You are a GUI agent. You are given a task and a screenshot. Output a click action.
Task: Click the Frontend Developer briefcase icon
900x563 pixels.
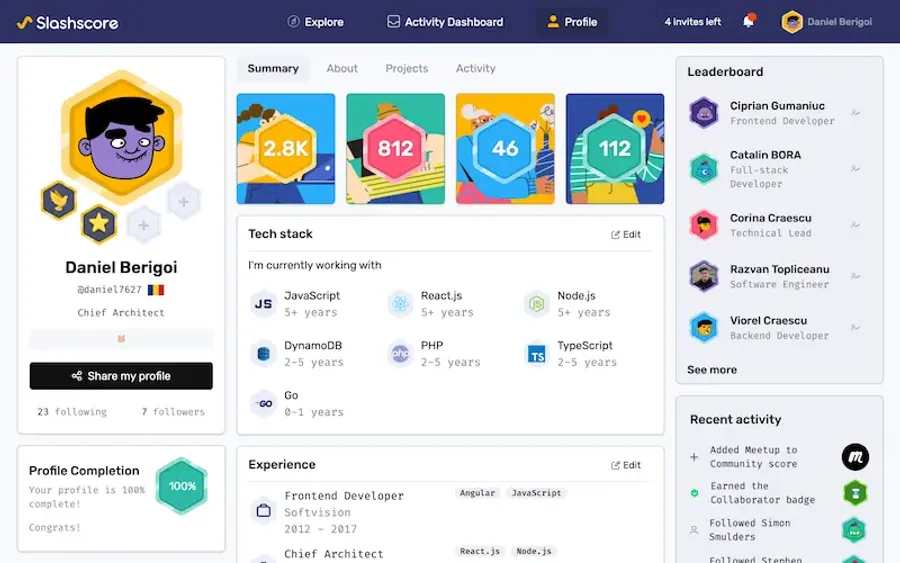click(263, 510)
